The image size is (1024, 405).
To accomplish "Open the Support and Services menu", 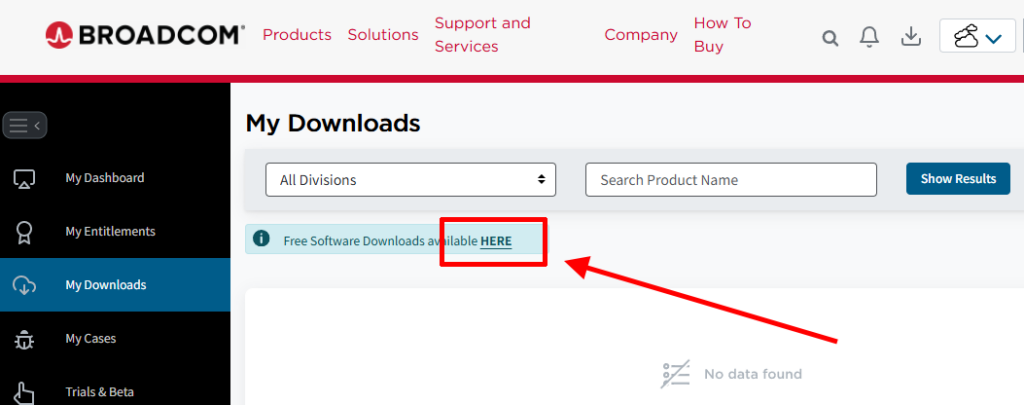I will tap(483, 35).
